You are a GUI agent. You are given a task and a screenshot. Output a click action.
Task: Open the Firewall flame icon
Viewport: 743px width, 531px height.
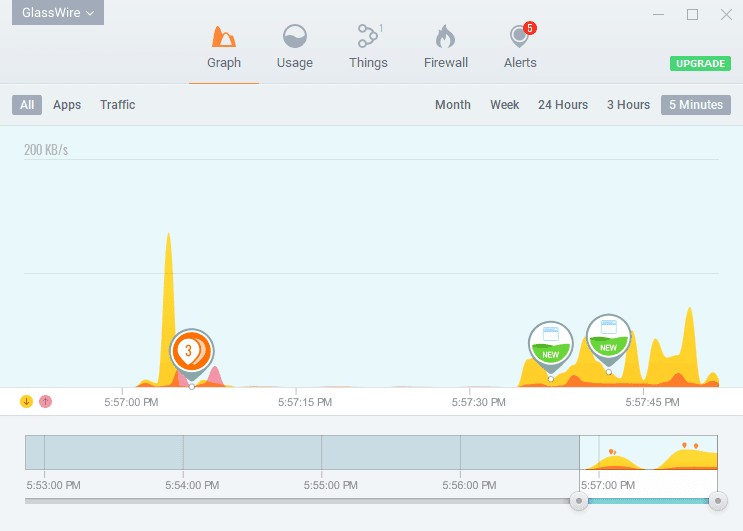coord(445,38)
